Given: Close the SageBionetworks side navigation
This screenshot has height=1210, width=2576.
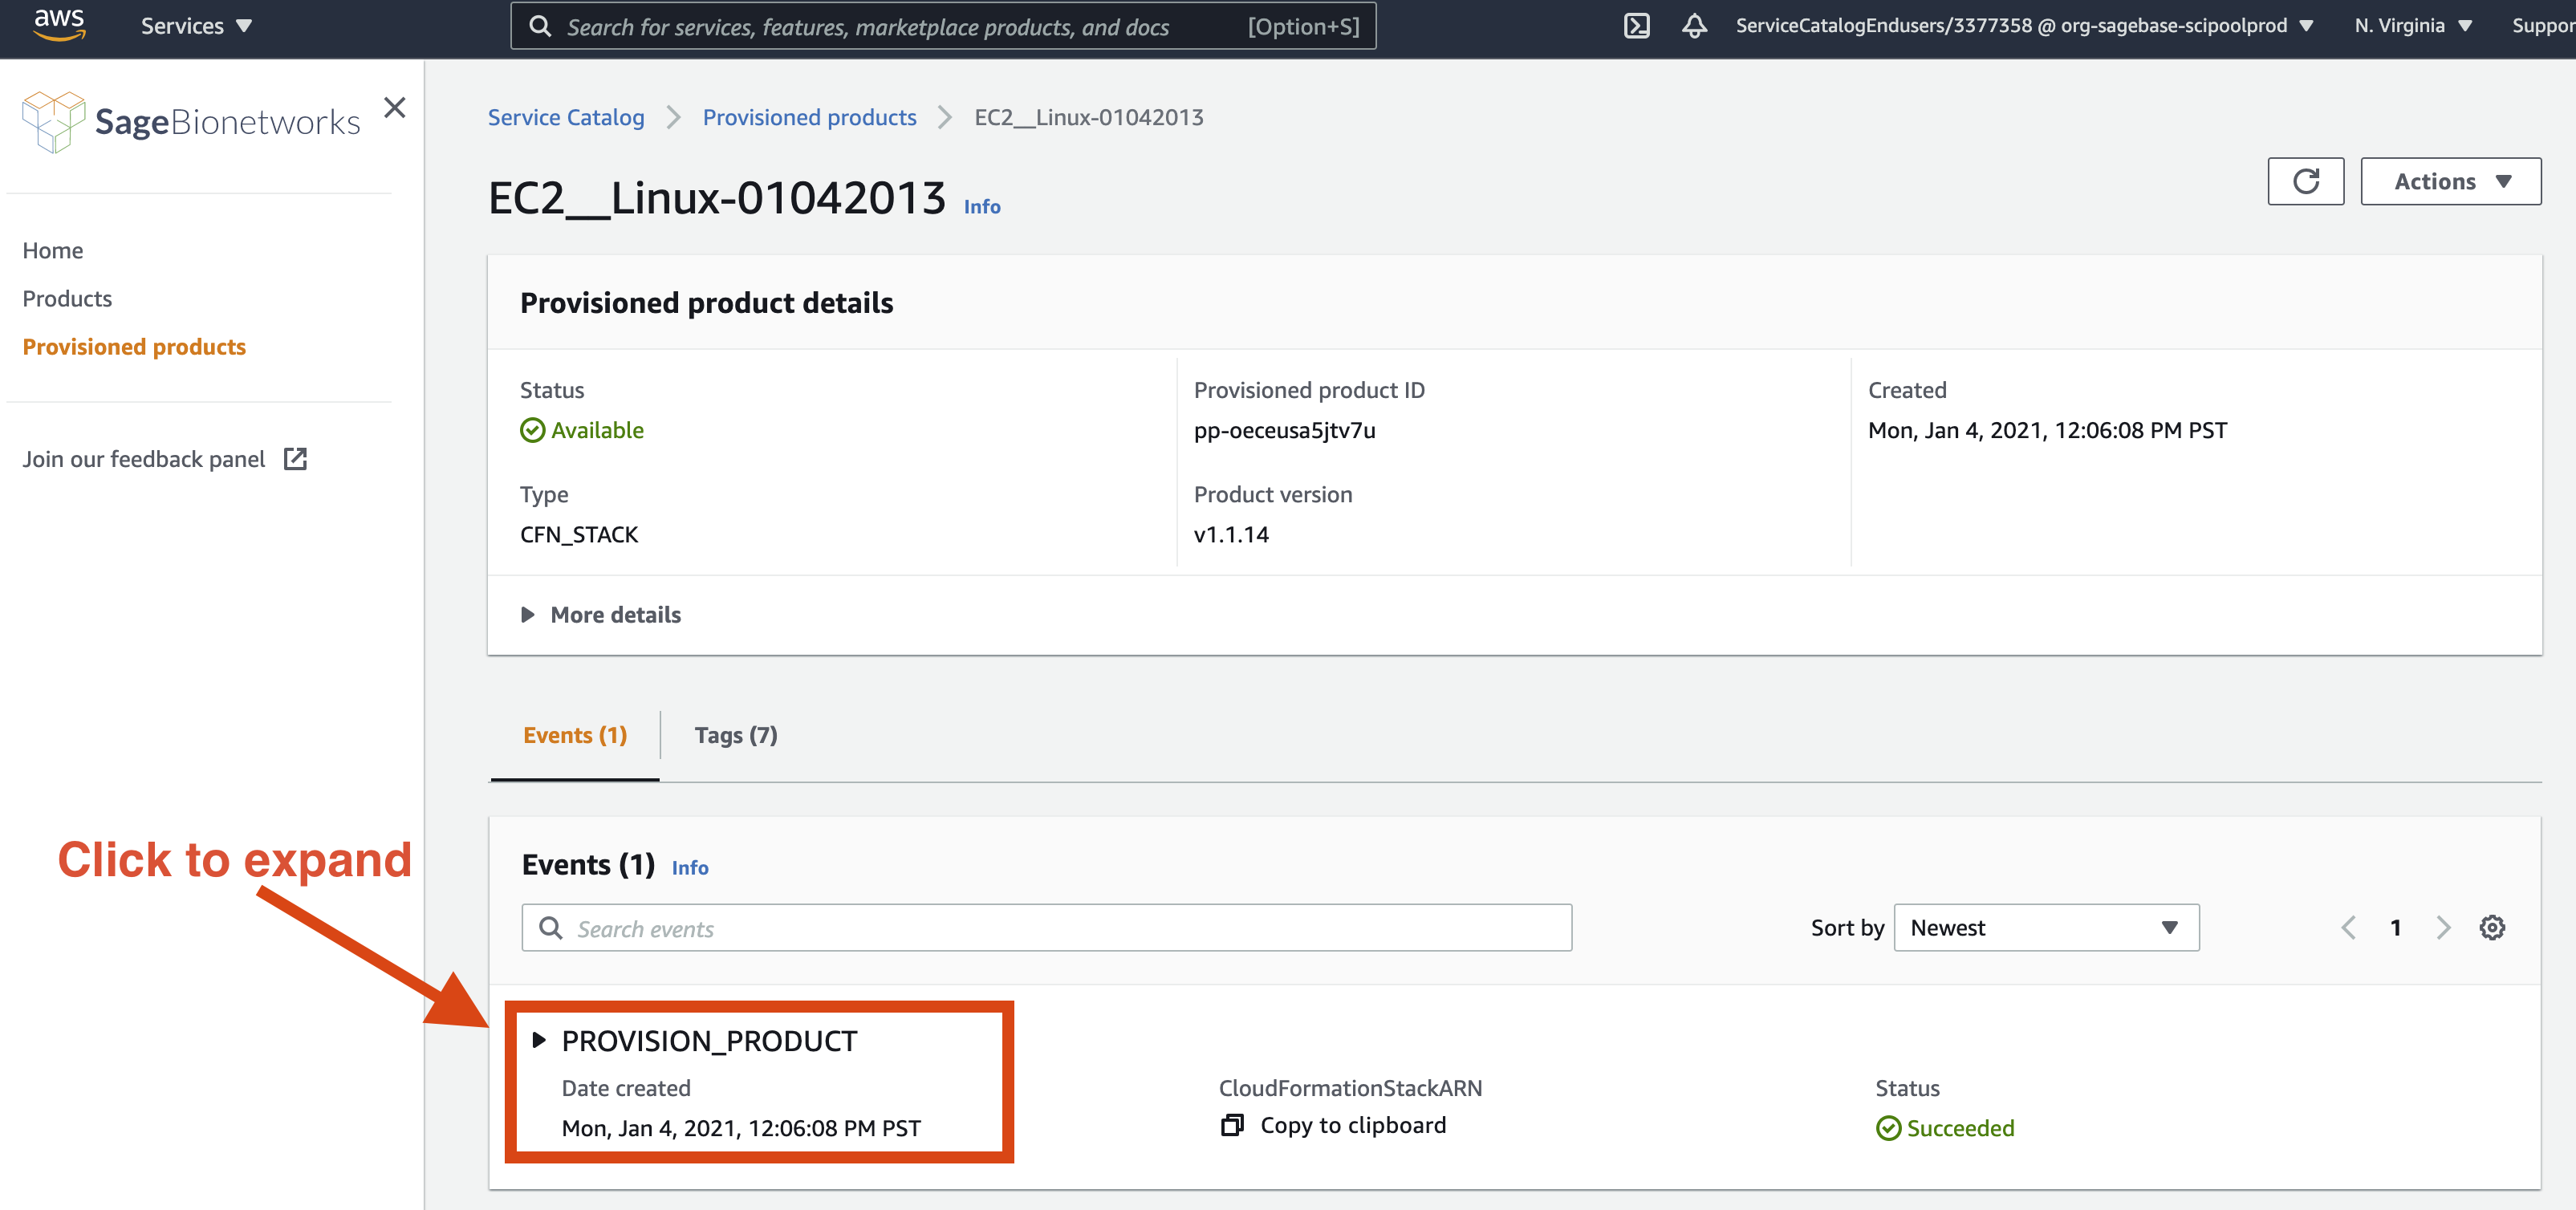Looking at the screenshot, I should point(395,107).
